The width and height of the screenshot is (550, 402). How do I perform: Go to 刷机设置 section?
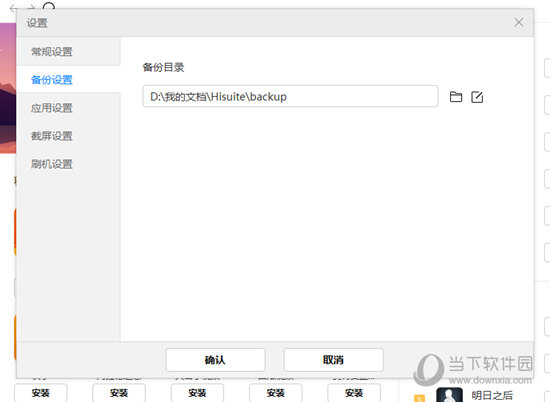(69, 164)
